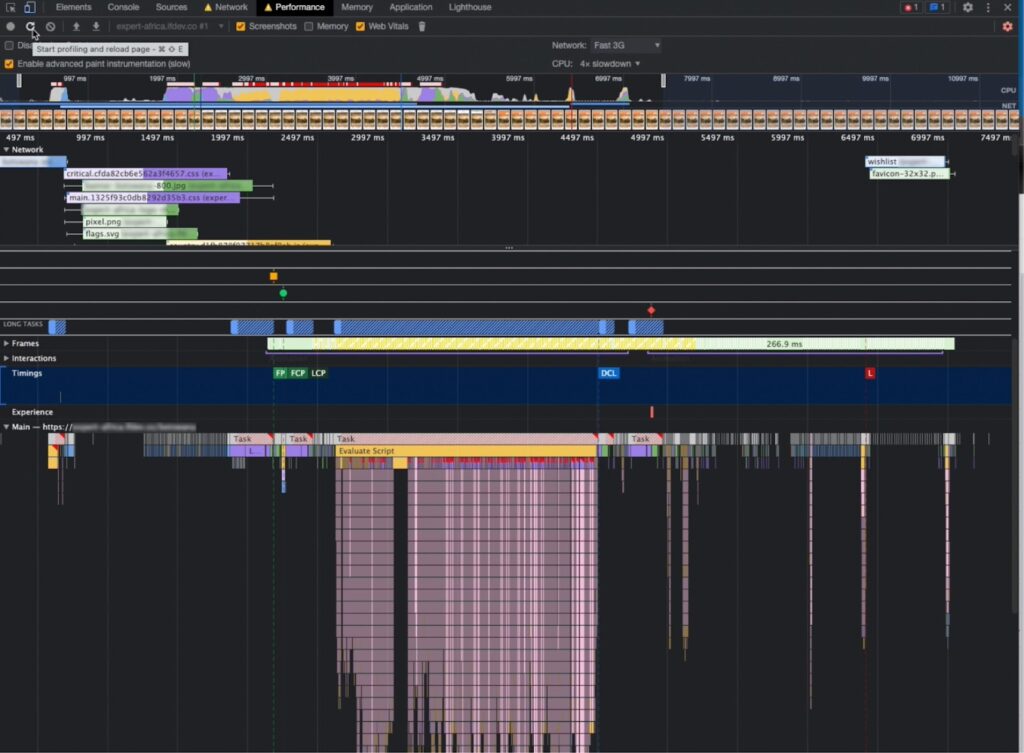Collapse the Network track
This screenshot has width=1024, height=753.
[6, 150]
